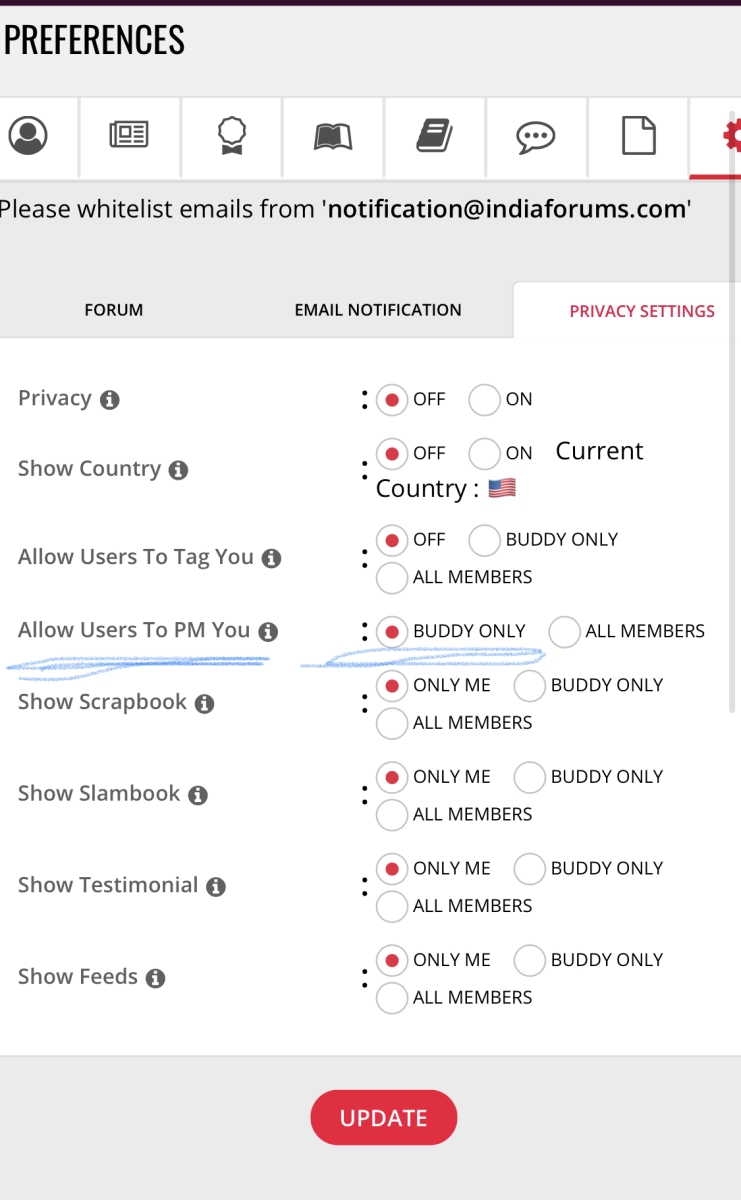Open the award badge tab icon
741x1200 pixels.
232,135
